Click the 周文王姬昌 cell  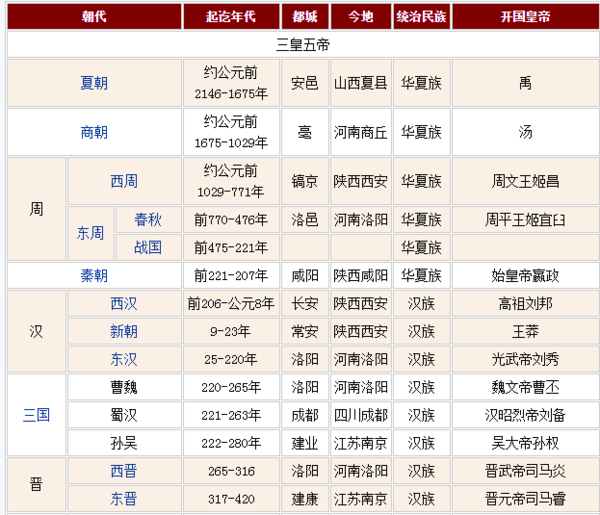pos(526,181)
